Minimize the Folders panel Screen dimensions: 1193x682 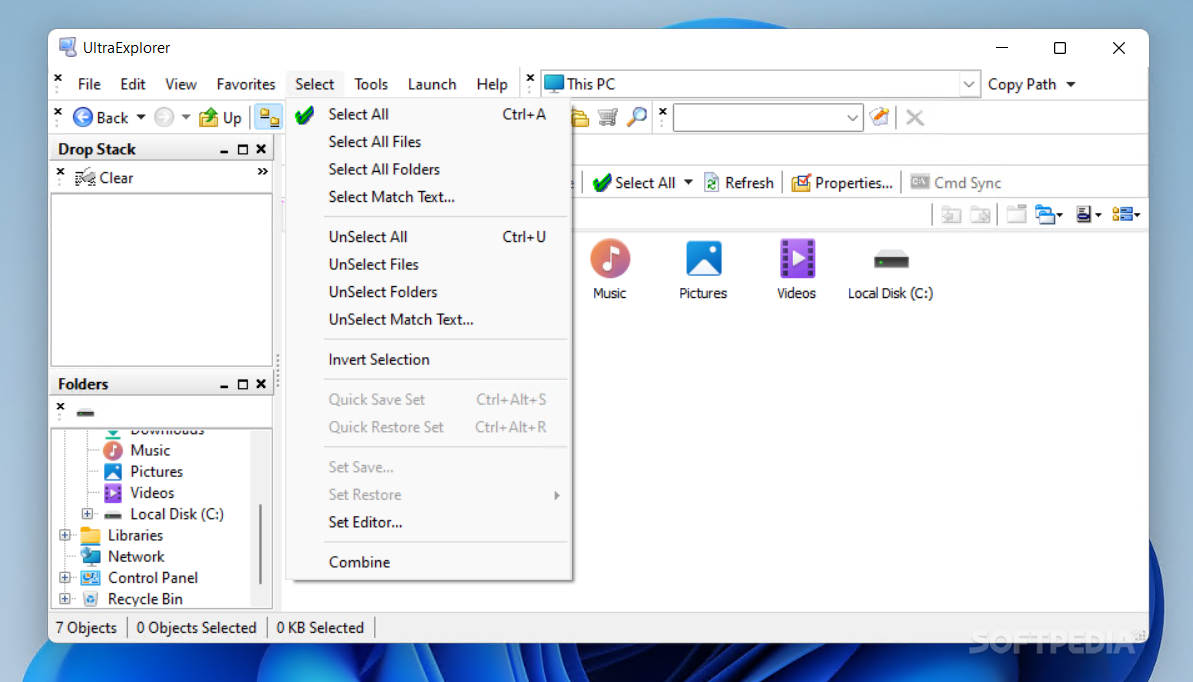tap(224, 385)
